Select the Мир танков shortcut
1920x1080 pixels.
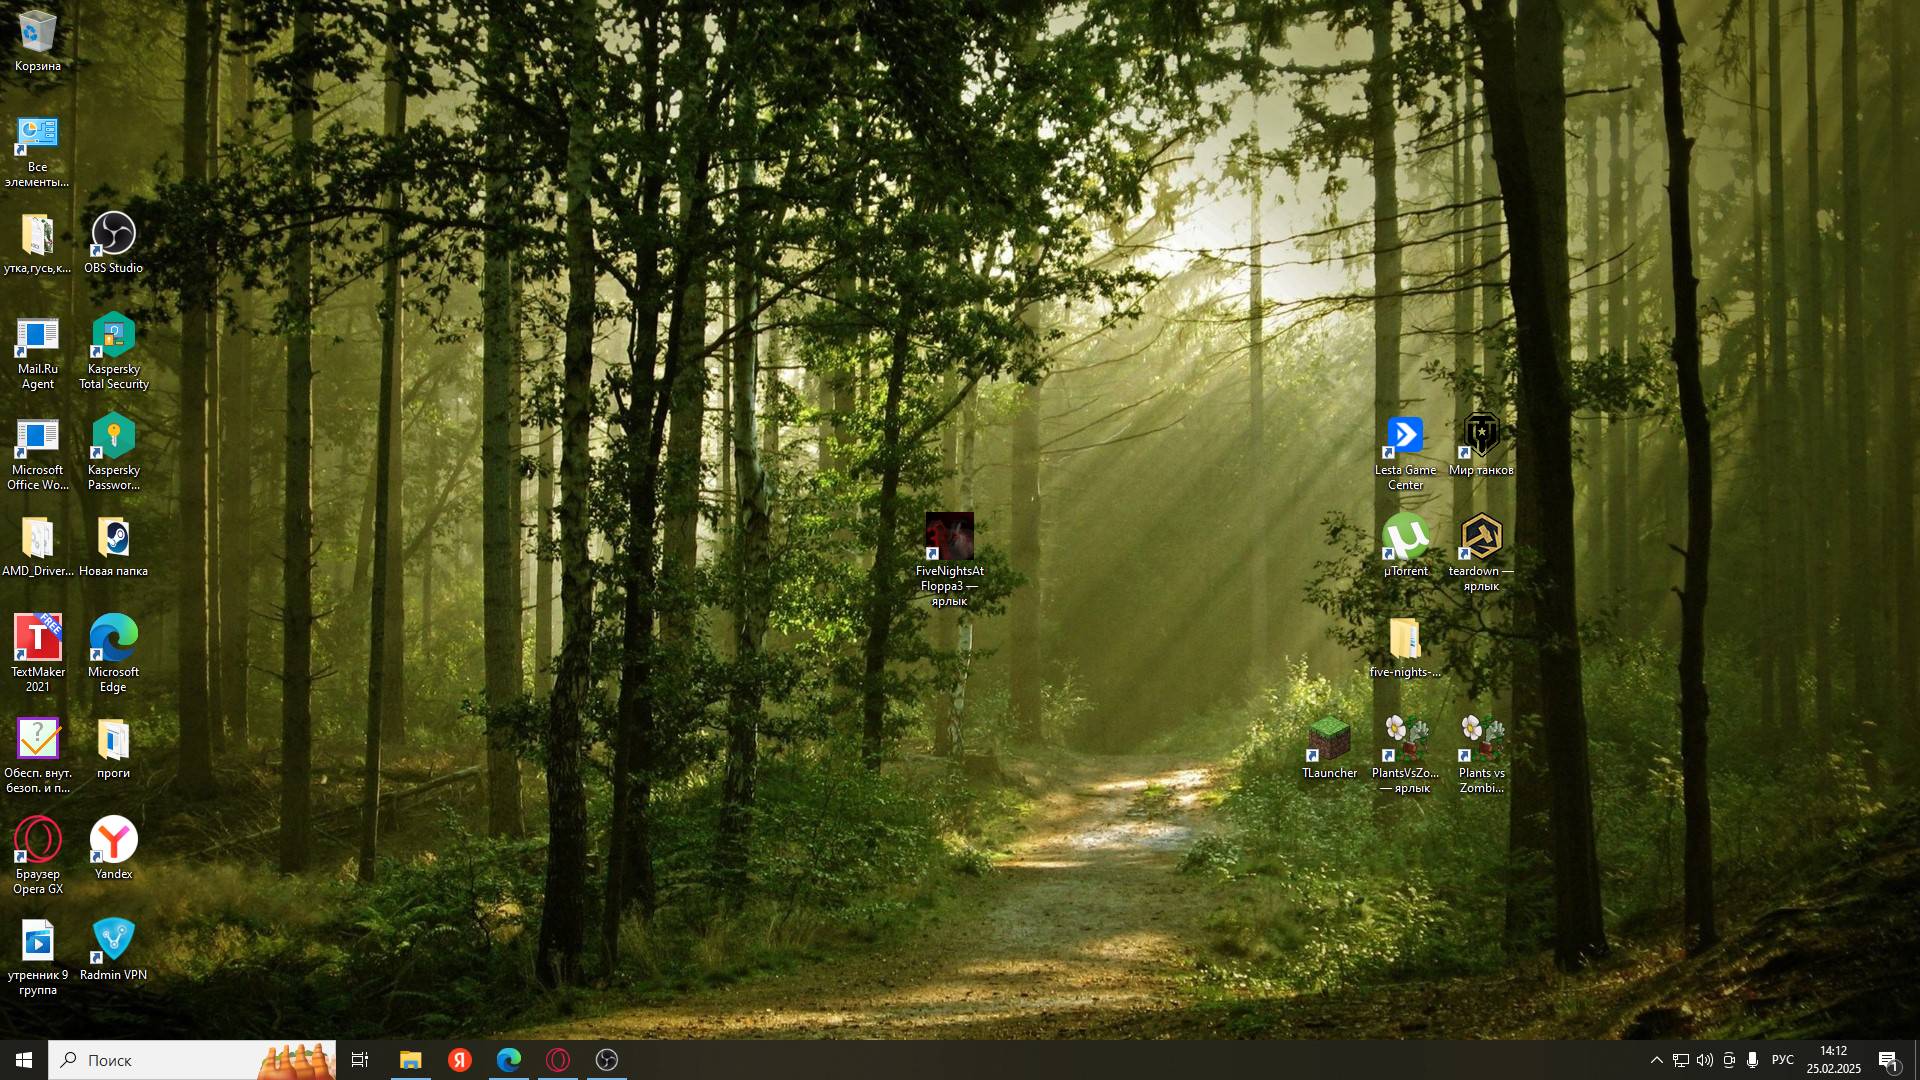[x=1481, y=436]
